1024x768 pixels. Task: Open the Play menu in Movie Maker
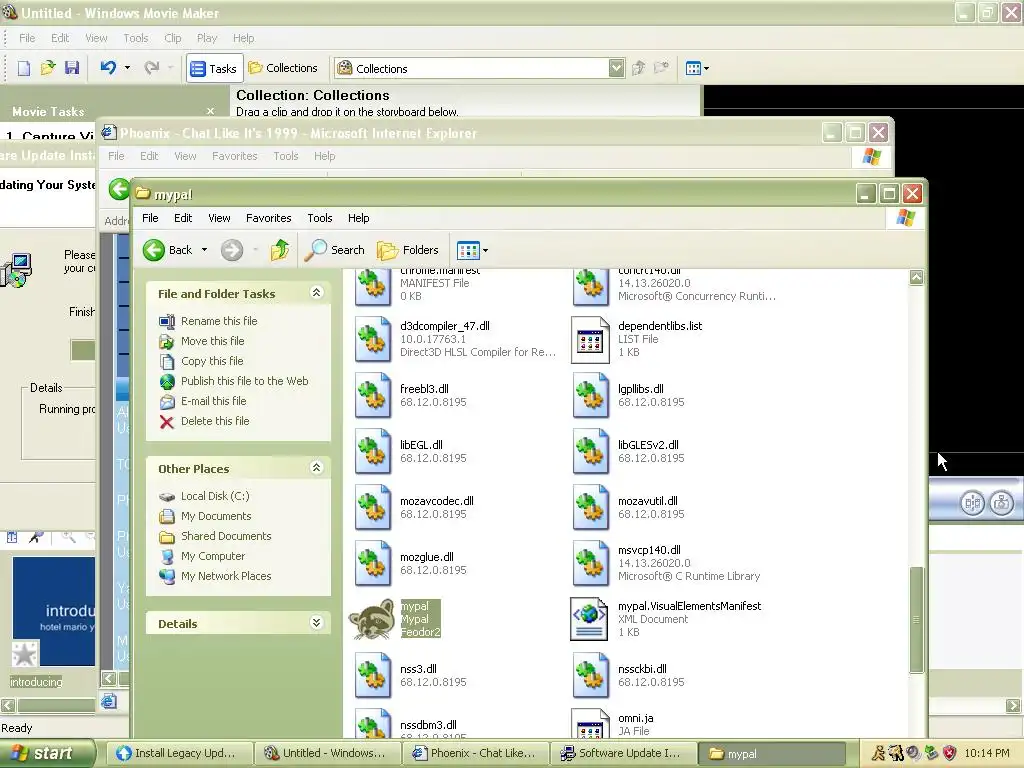tap(206, 38)
